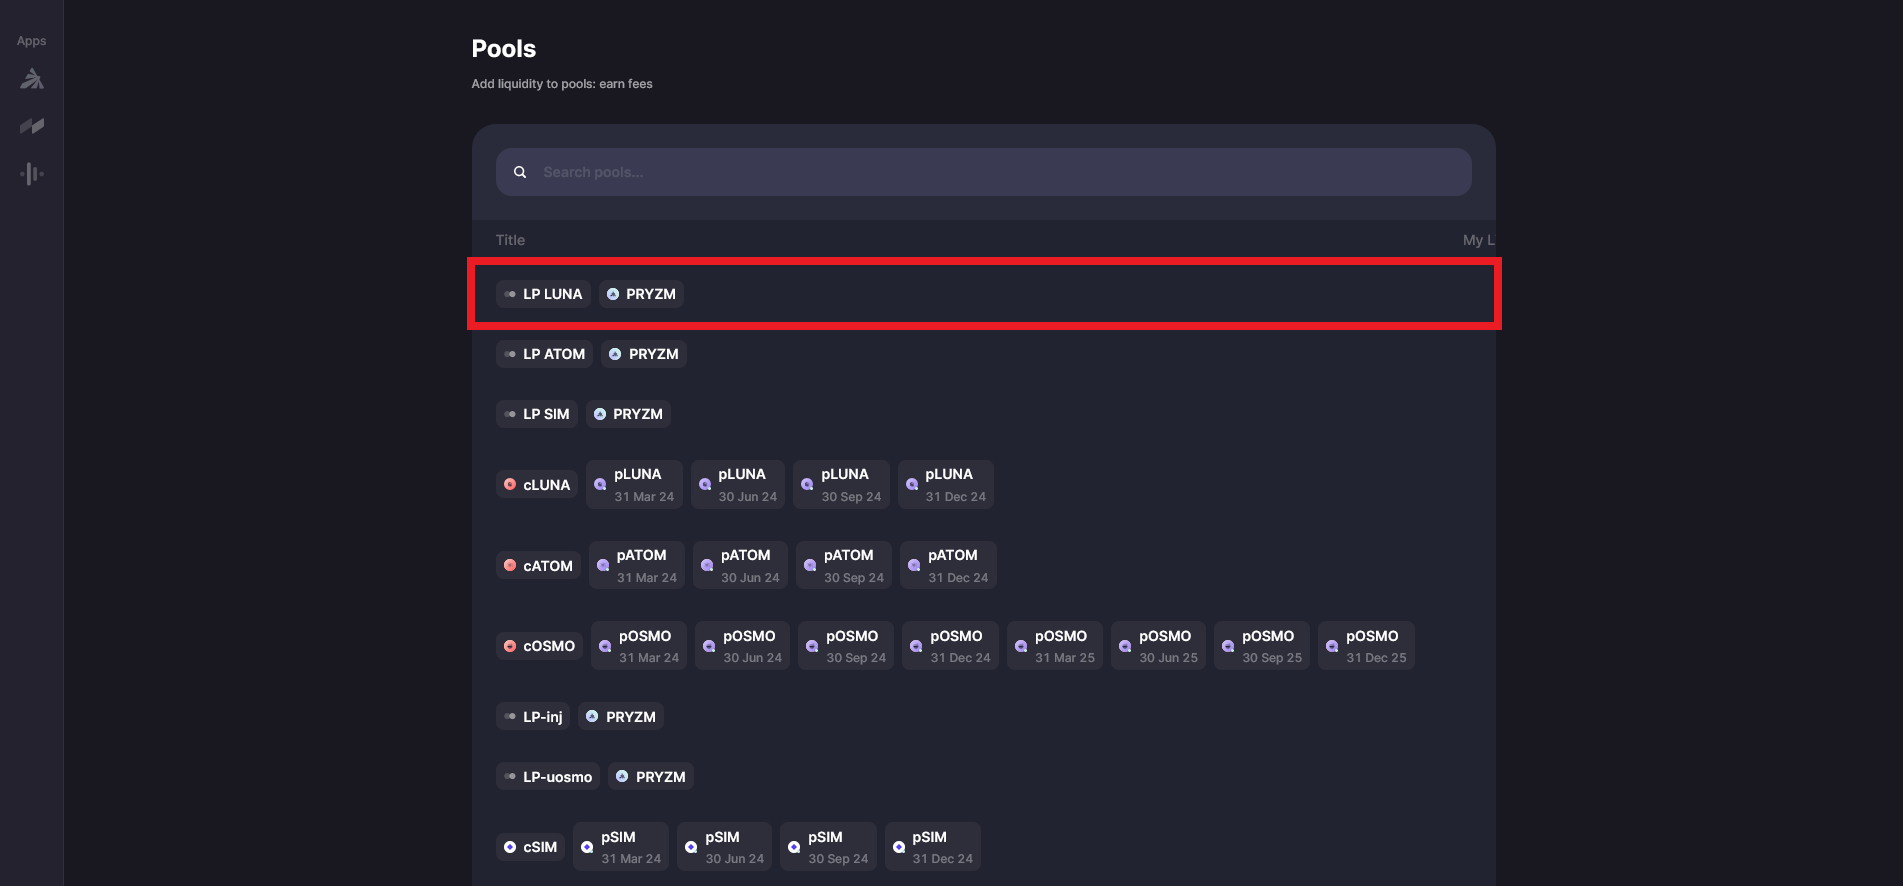Click the PRYZM icon in LP SIM row
This screenshot has width=1903, height=886.
600,414
